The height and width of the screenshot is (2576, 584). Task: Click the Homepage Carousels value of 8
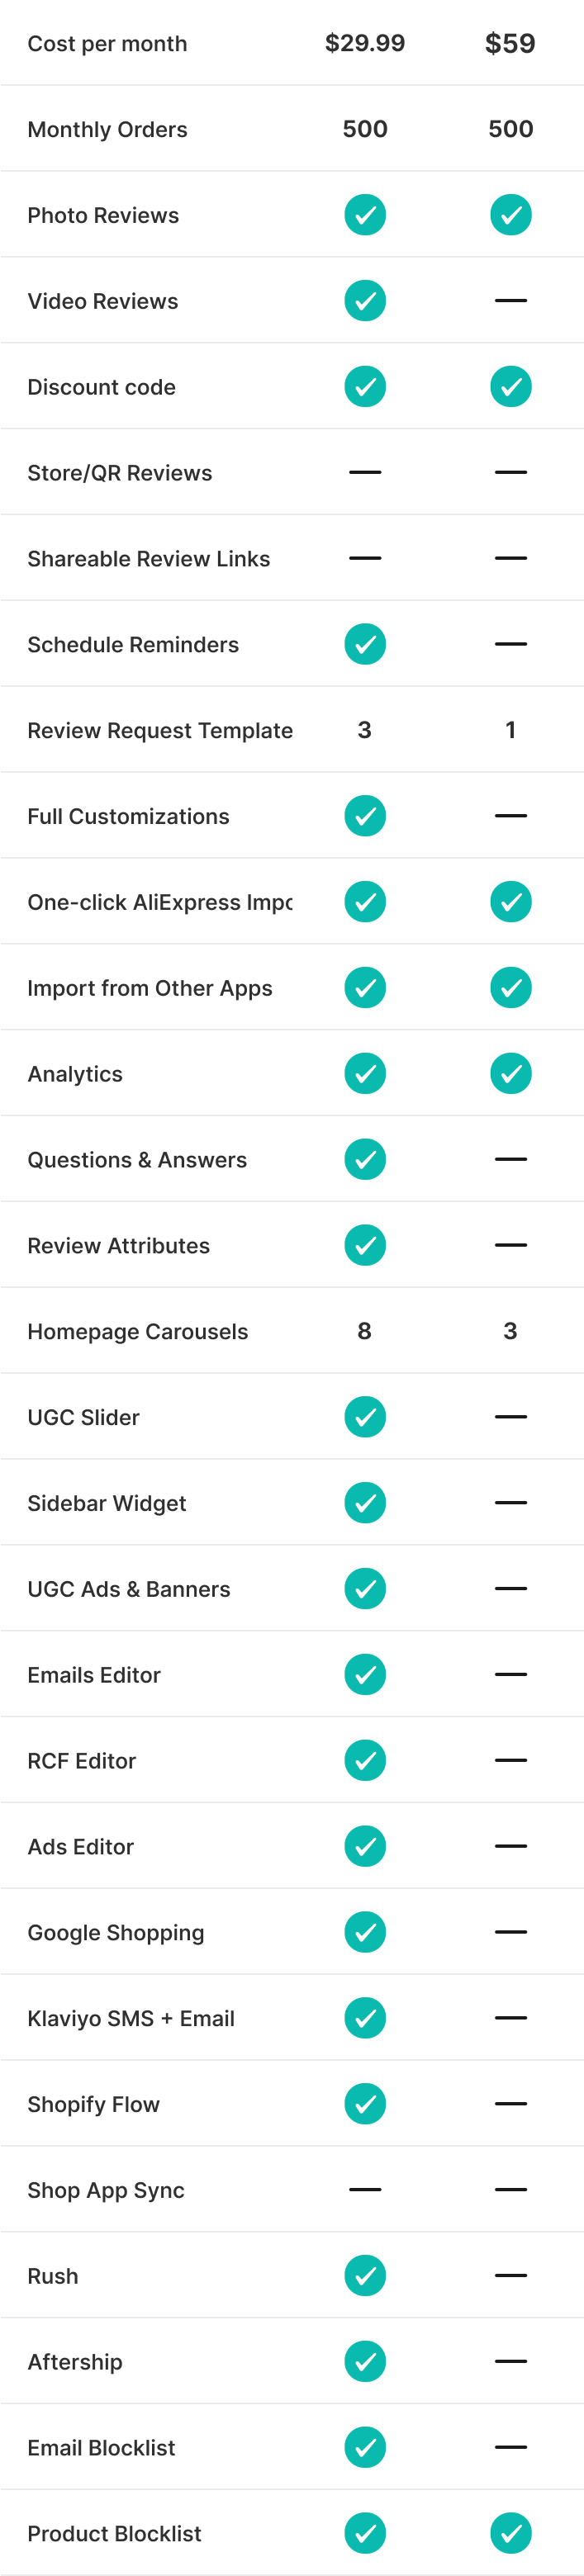pos(365,1331)
